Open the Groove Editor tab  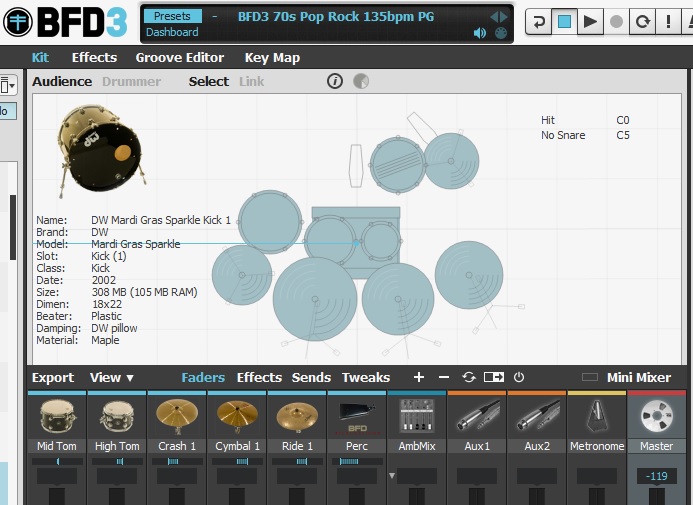179,57
